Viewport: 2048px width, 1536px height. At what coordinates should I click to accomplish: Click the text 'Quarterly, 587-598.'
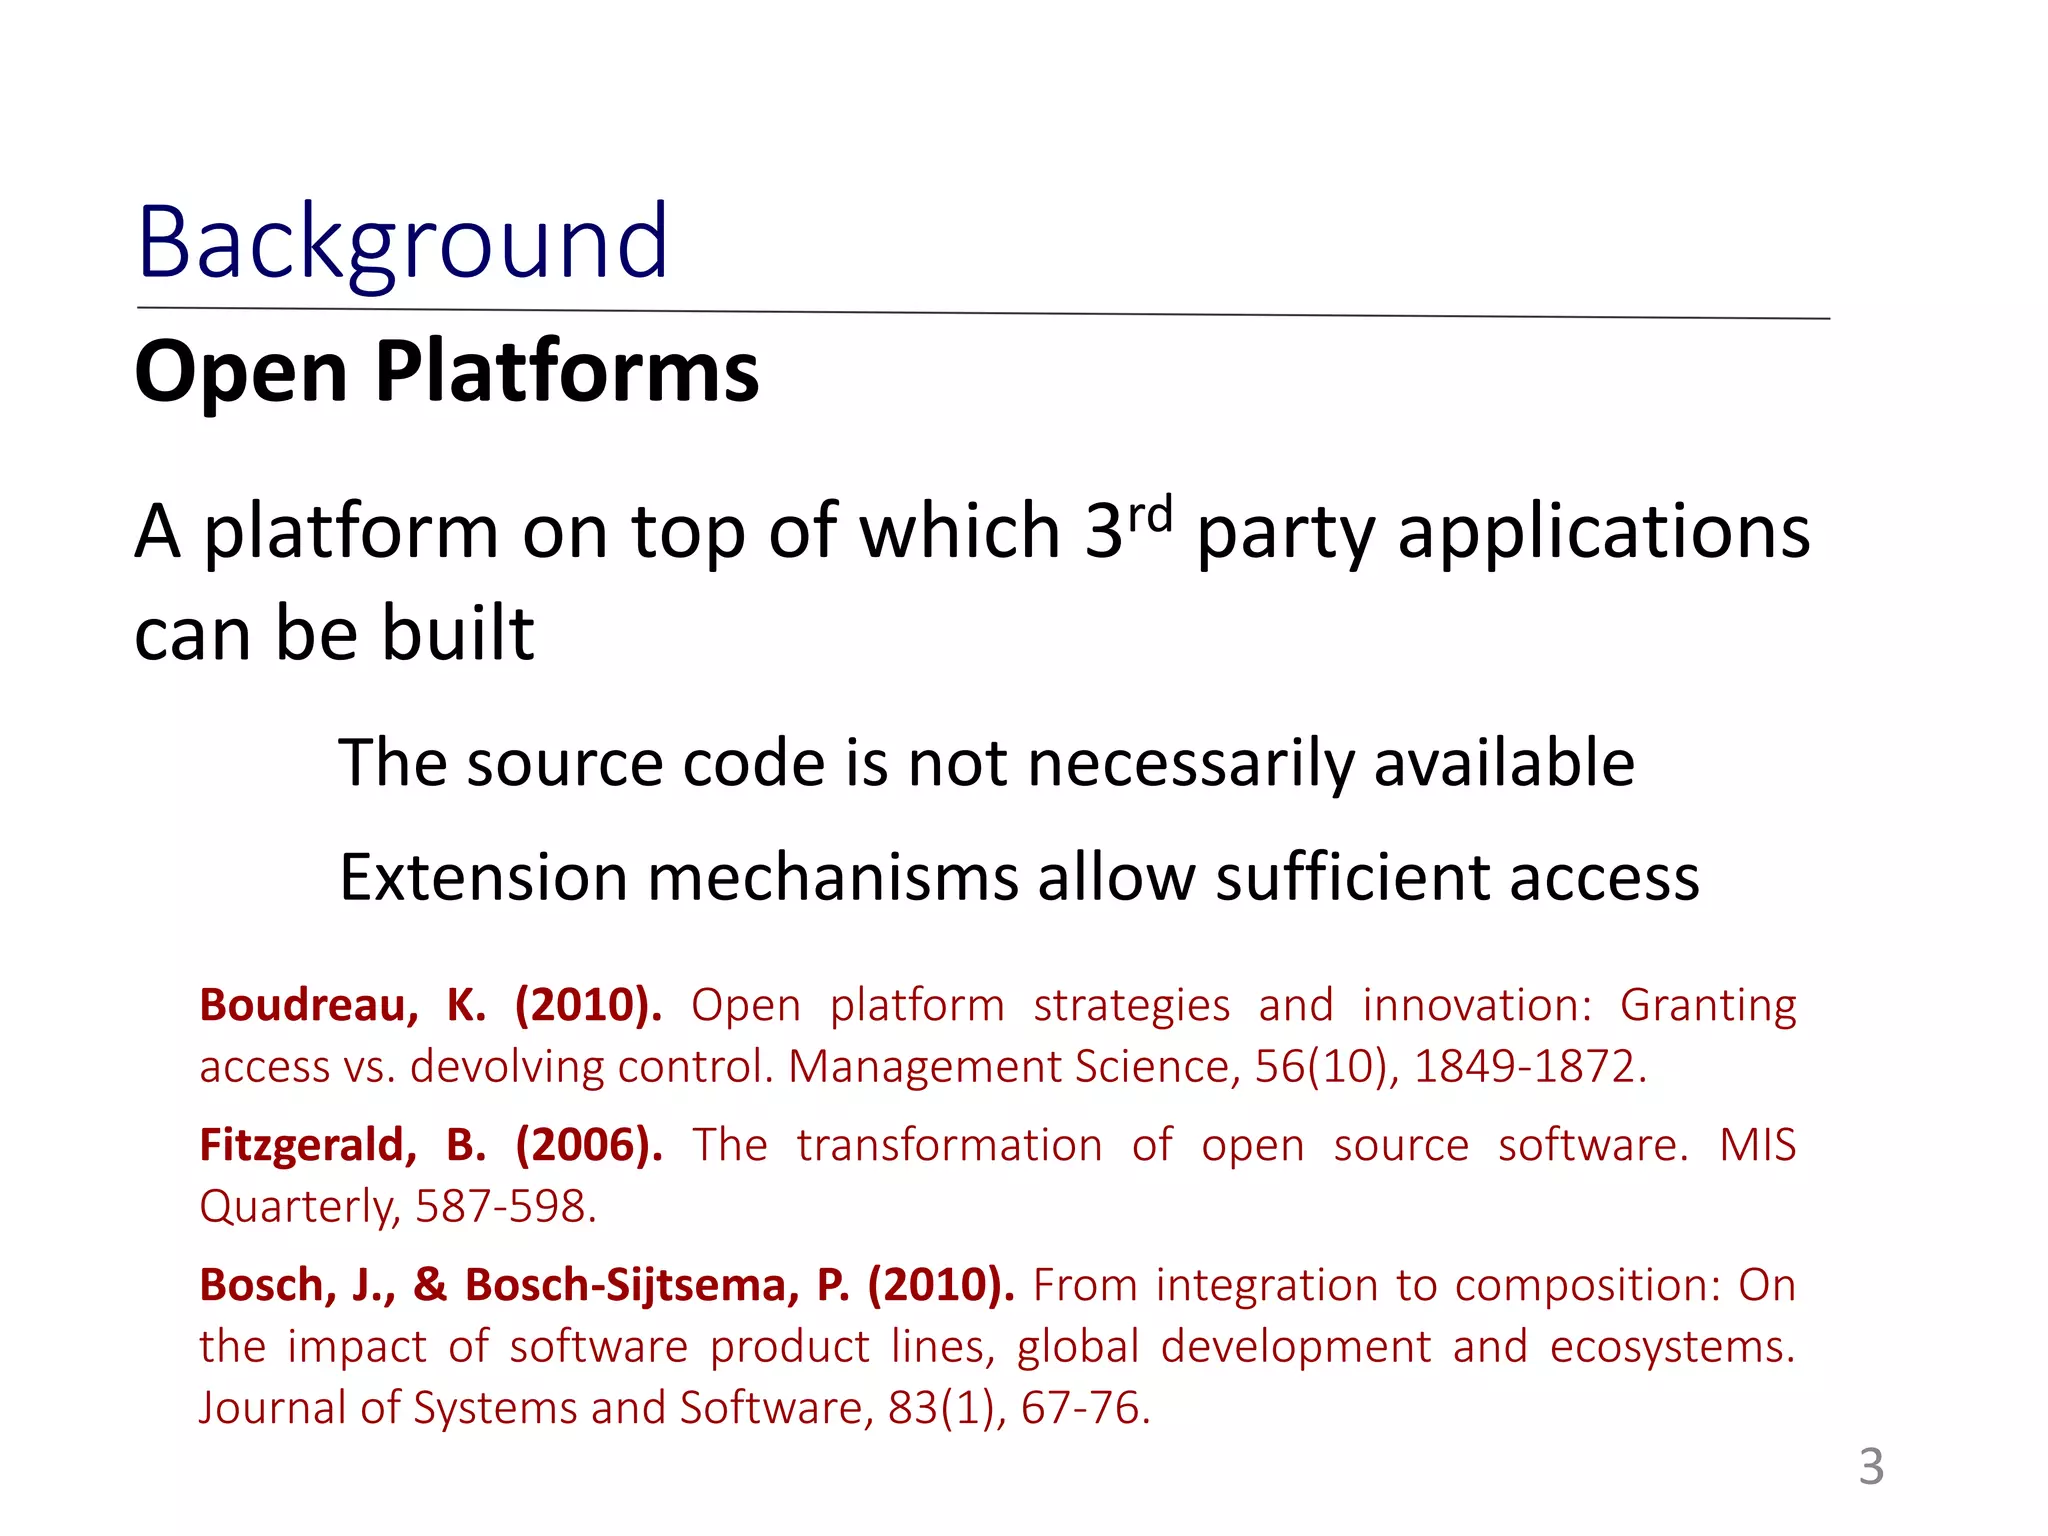(x=398, y=1206)
